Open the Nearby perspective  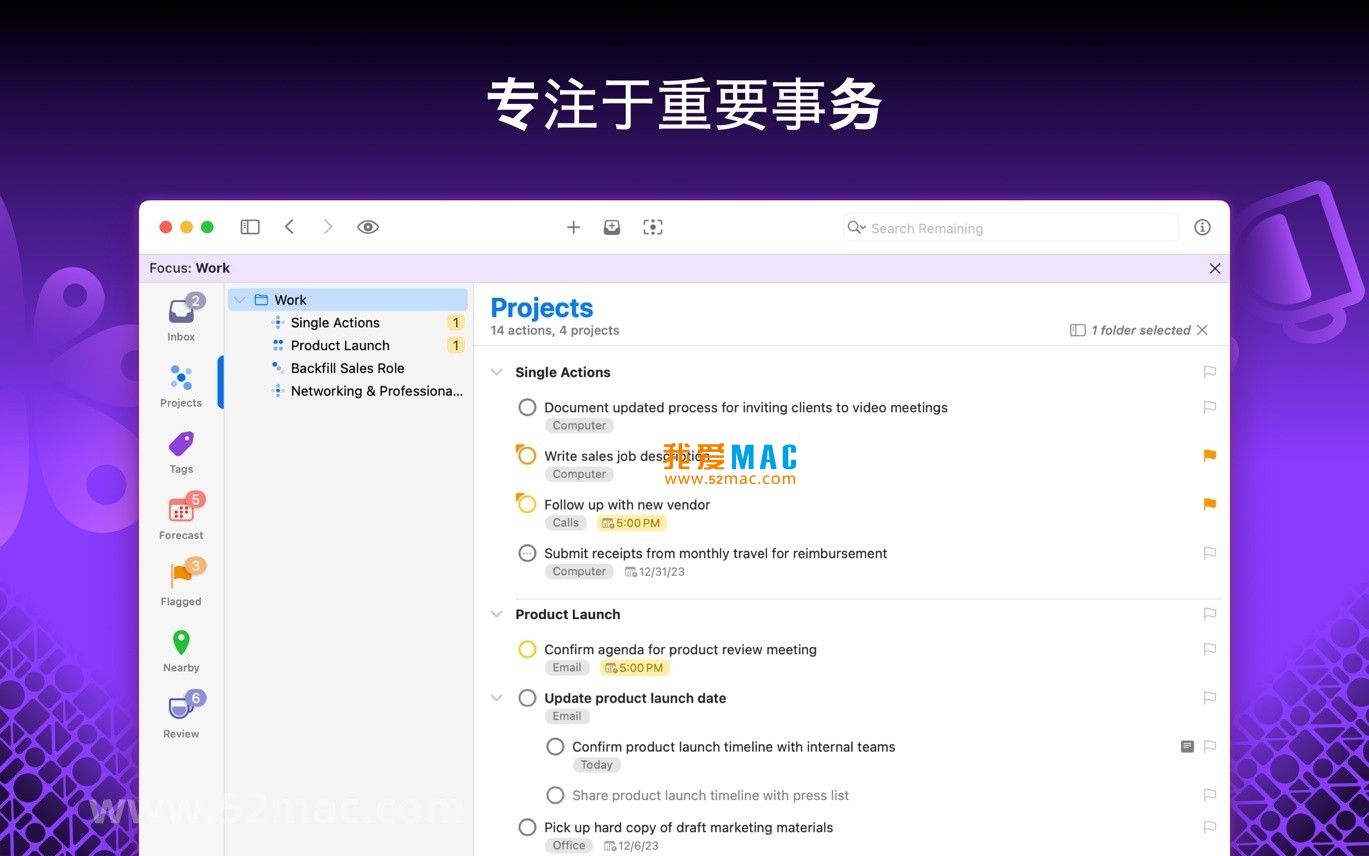point(181,645)
